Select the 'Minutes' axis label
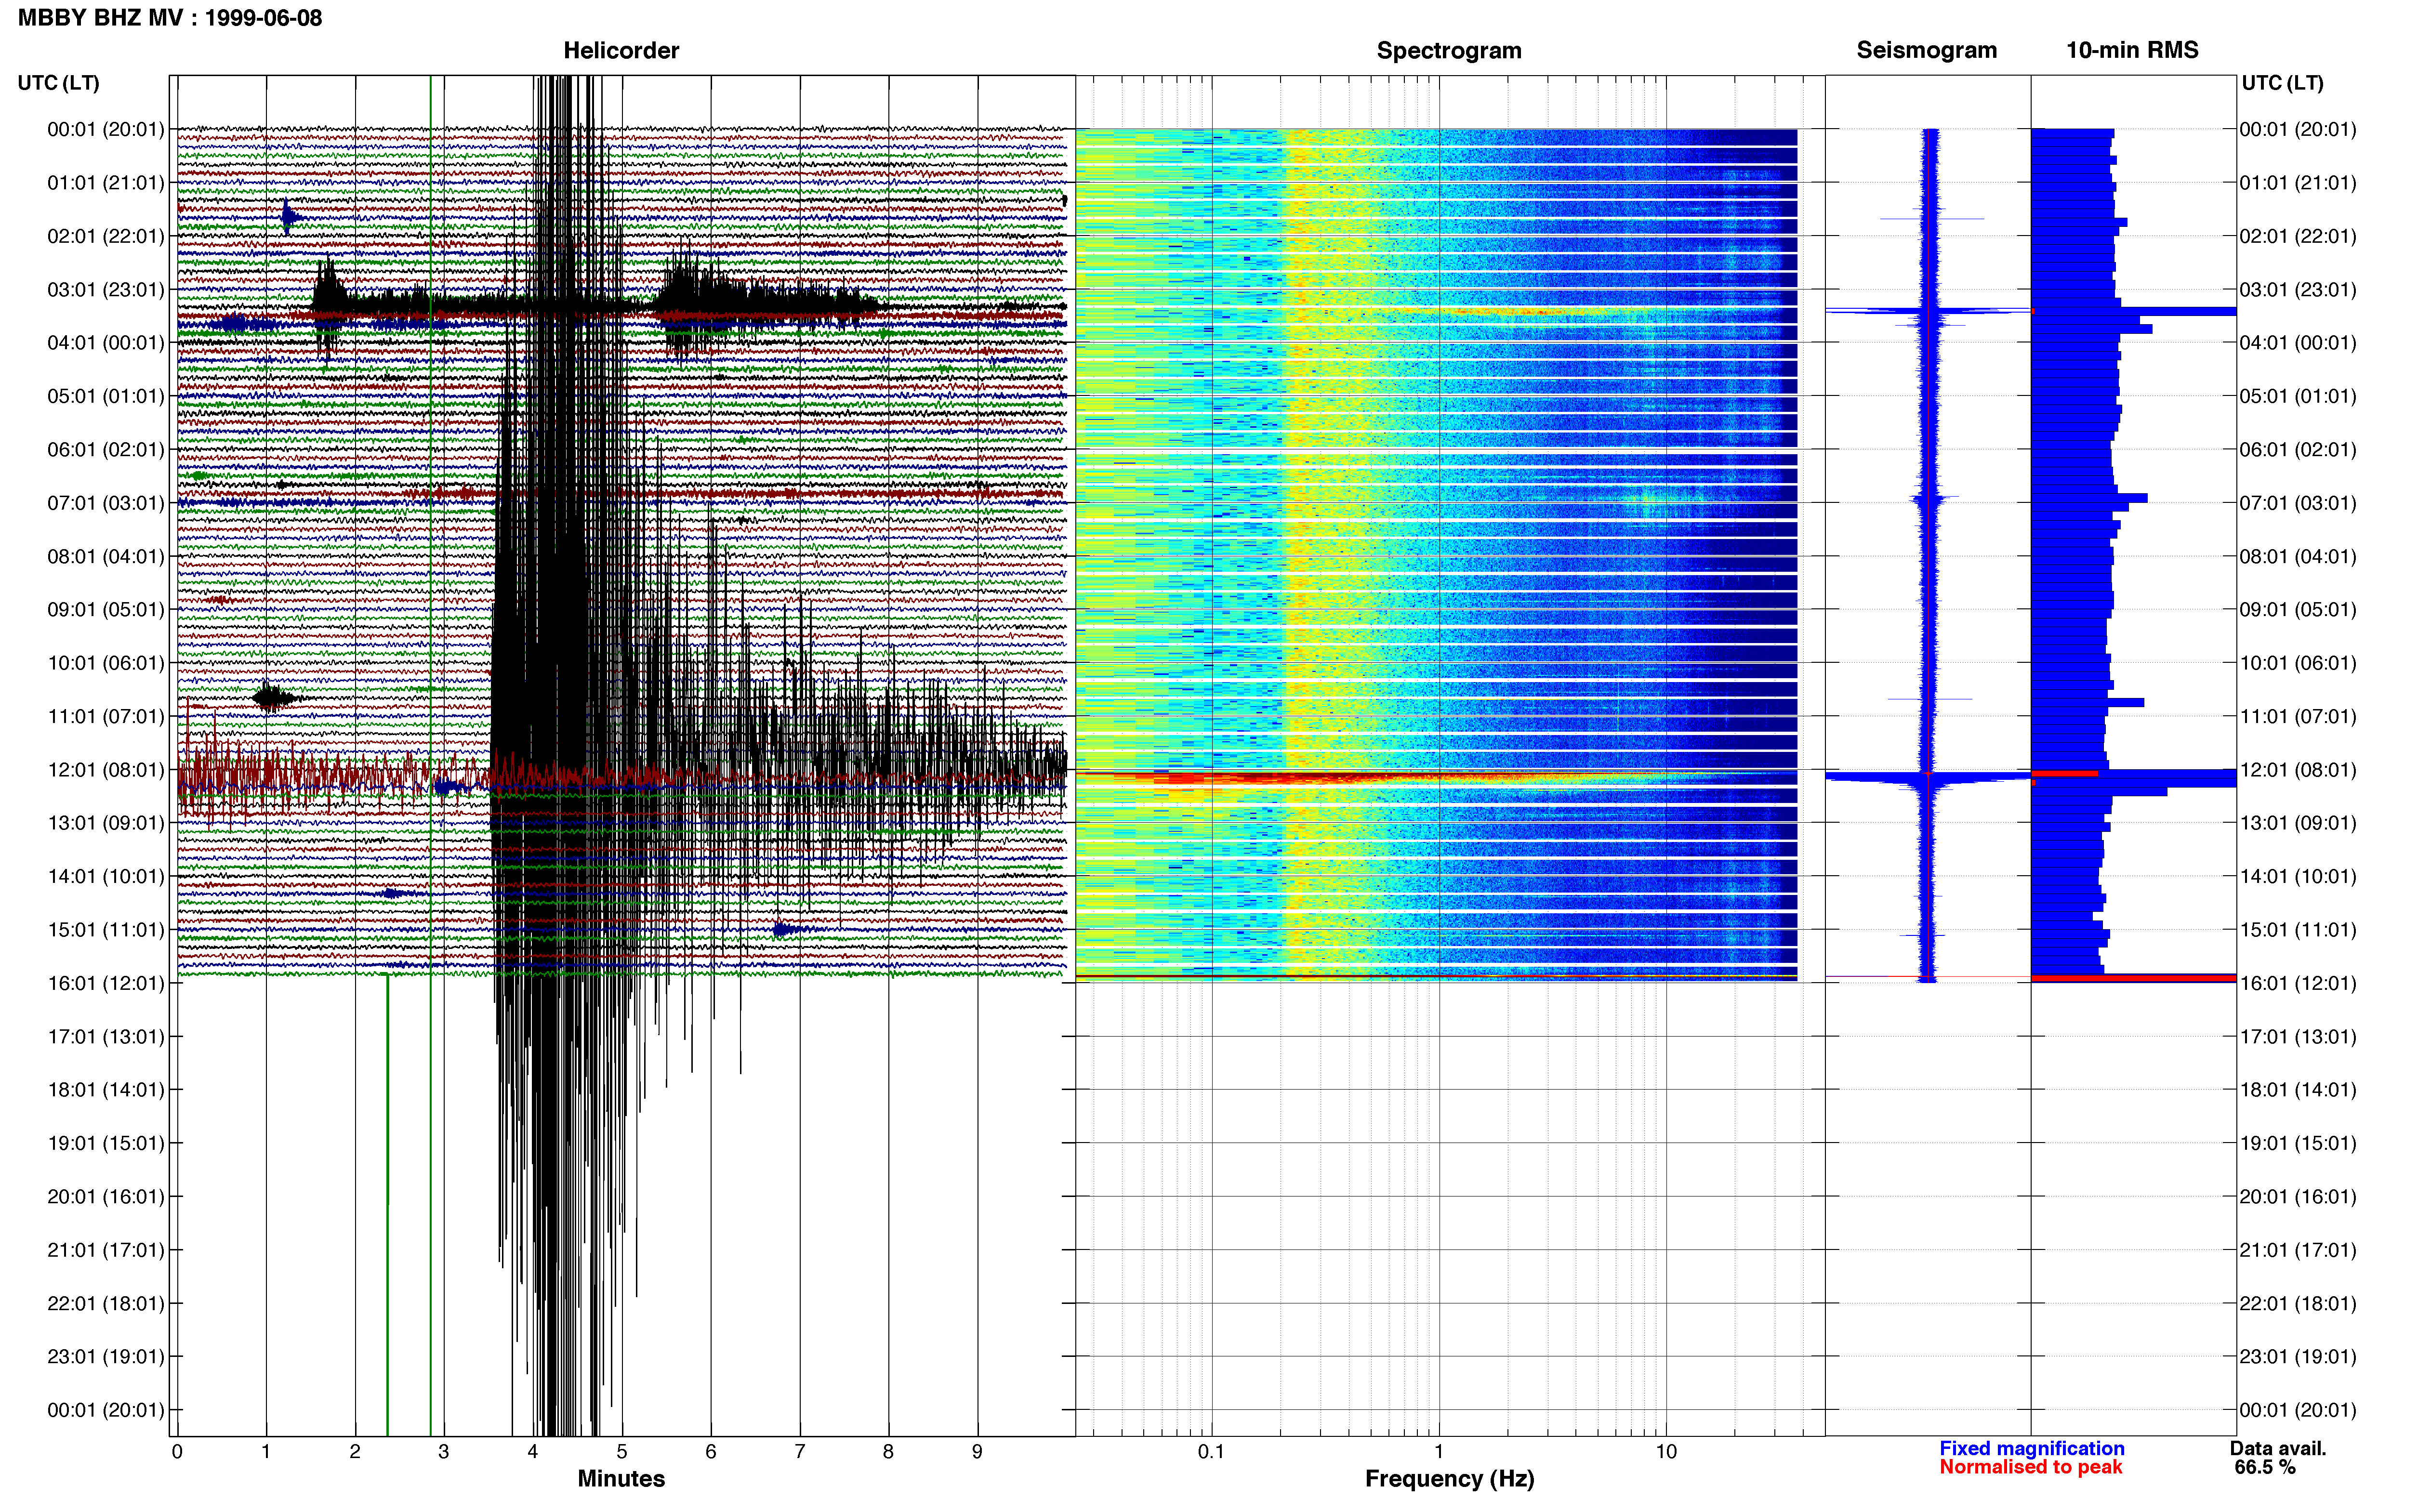Viewport: 2418px width, 1512px height. click(x=621, y=1478)
